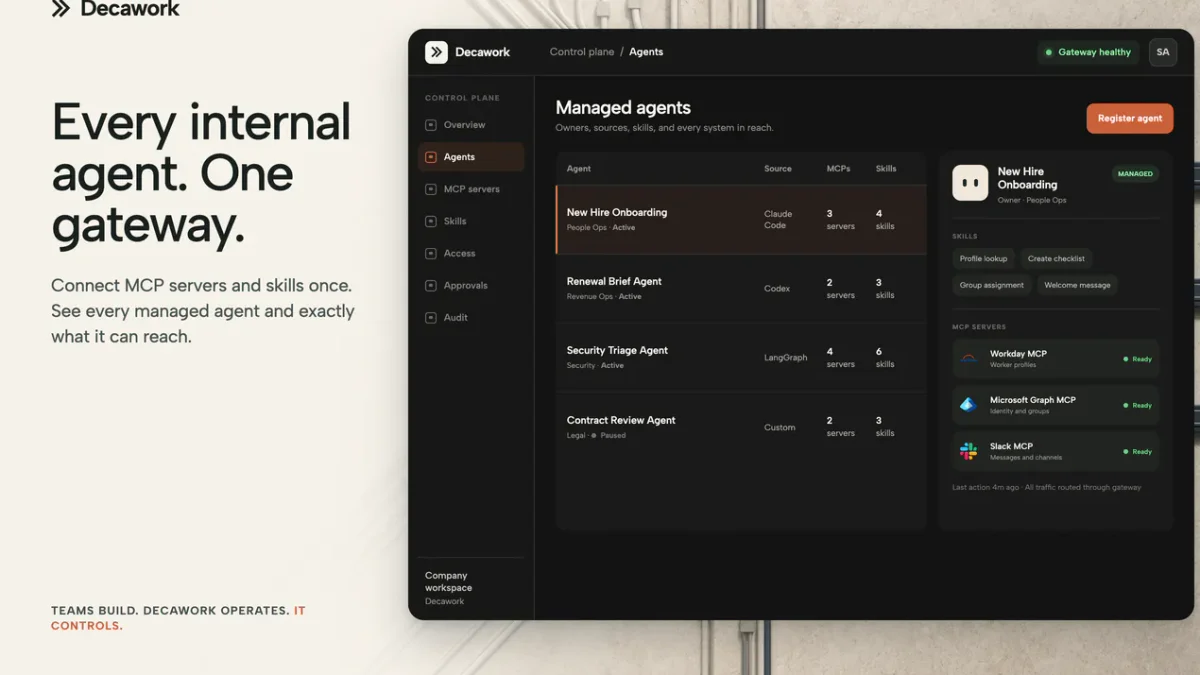Select the Security Triage Agent row
This screenshot has width=1200, height=675.
pos(741,357)
